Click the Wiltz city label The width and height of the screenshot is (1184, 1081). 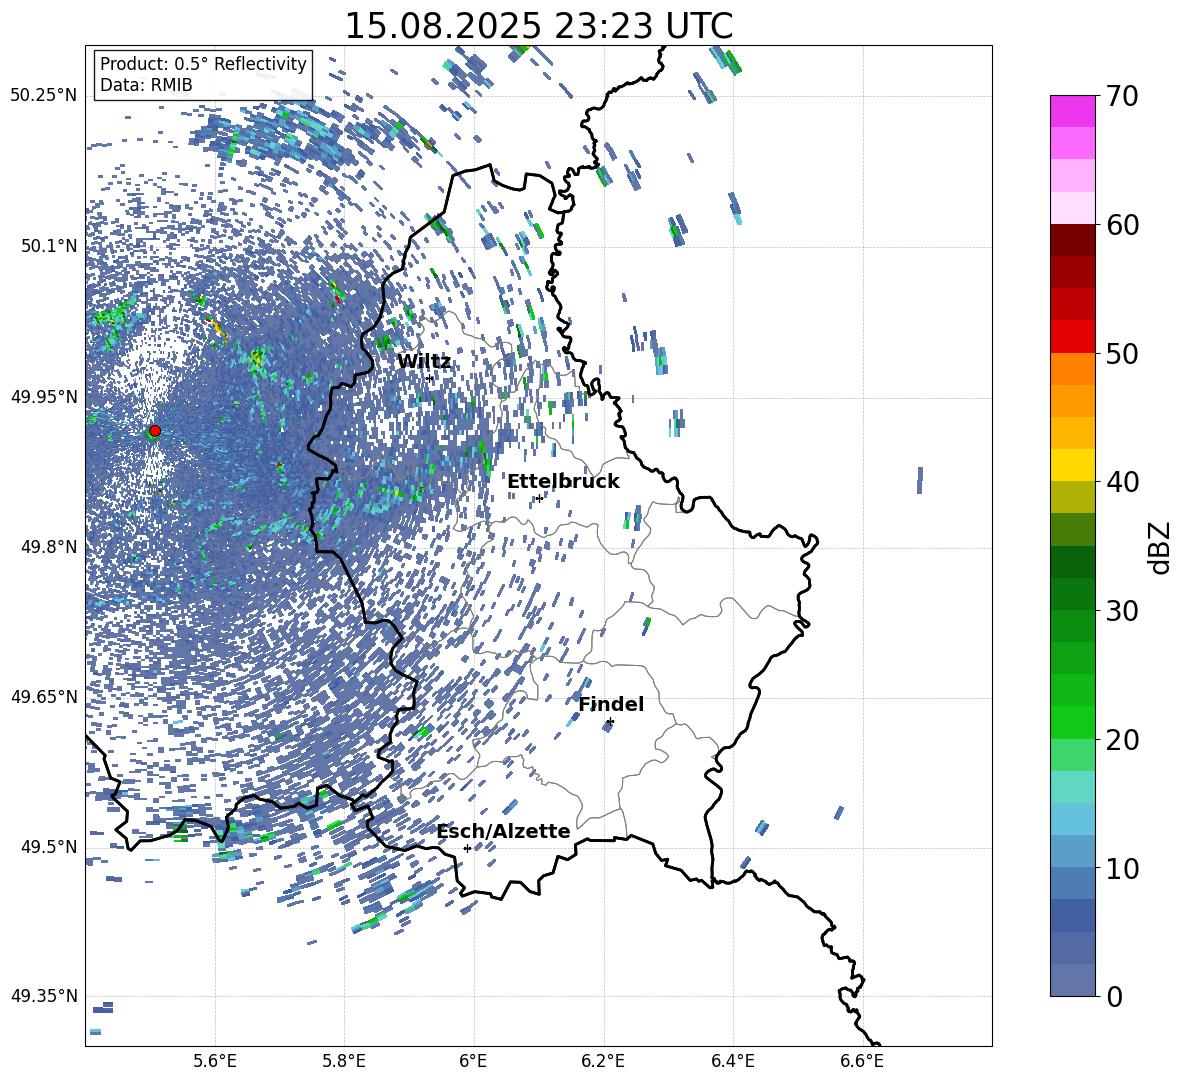(x=424, y=362)
